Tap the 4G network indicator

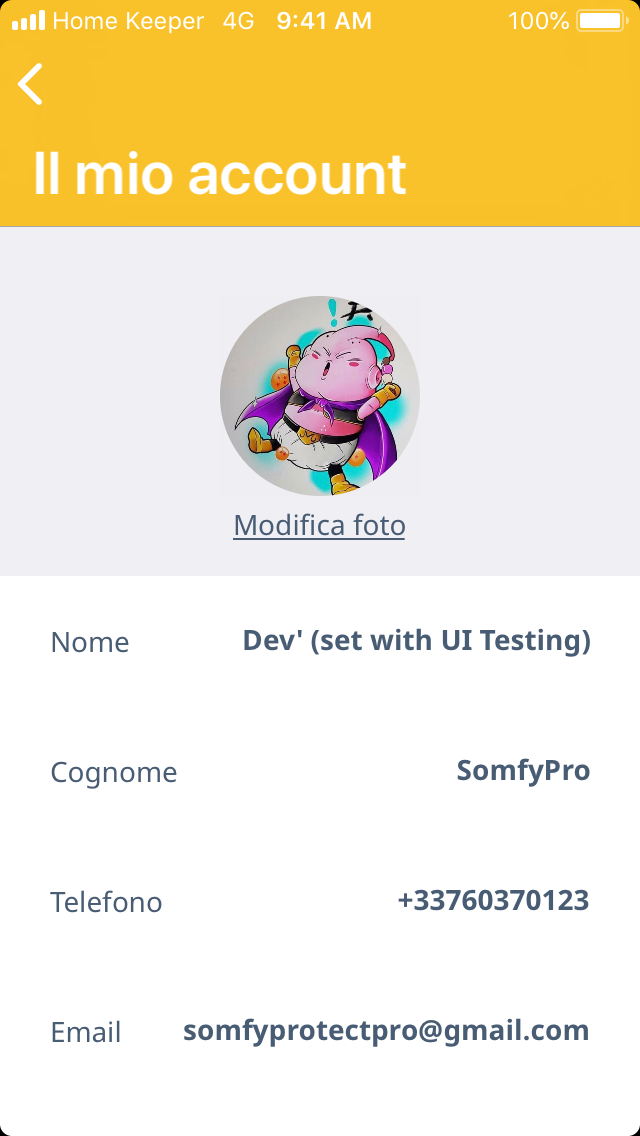238,21
